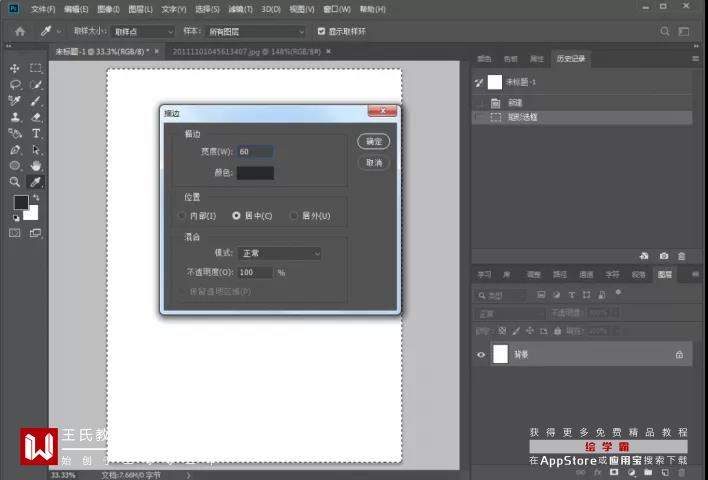Select the Ellipse shape tool
The height and width of the screenshot is (480, 708).
14,166
